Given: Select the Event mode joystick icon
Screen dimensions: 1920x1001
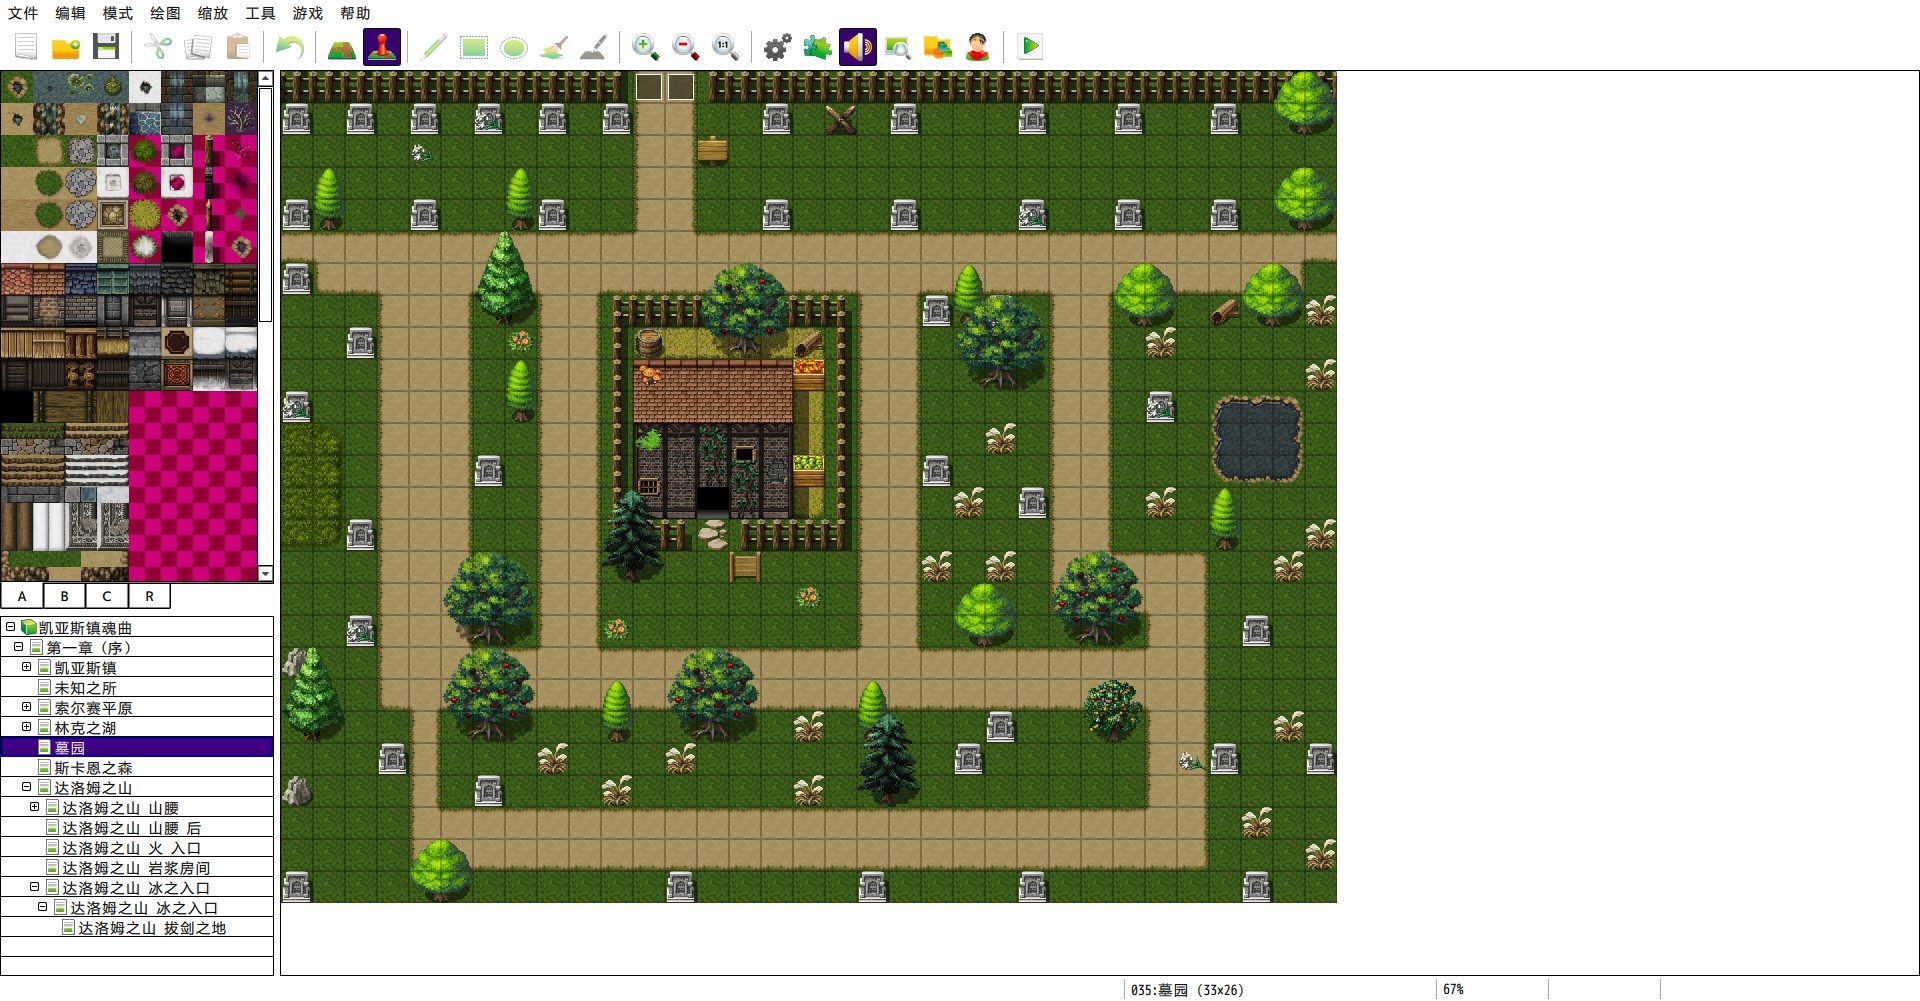Looking at the screenshot, I should (x=382, y=47).
